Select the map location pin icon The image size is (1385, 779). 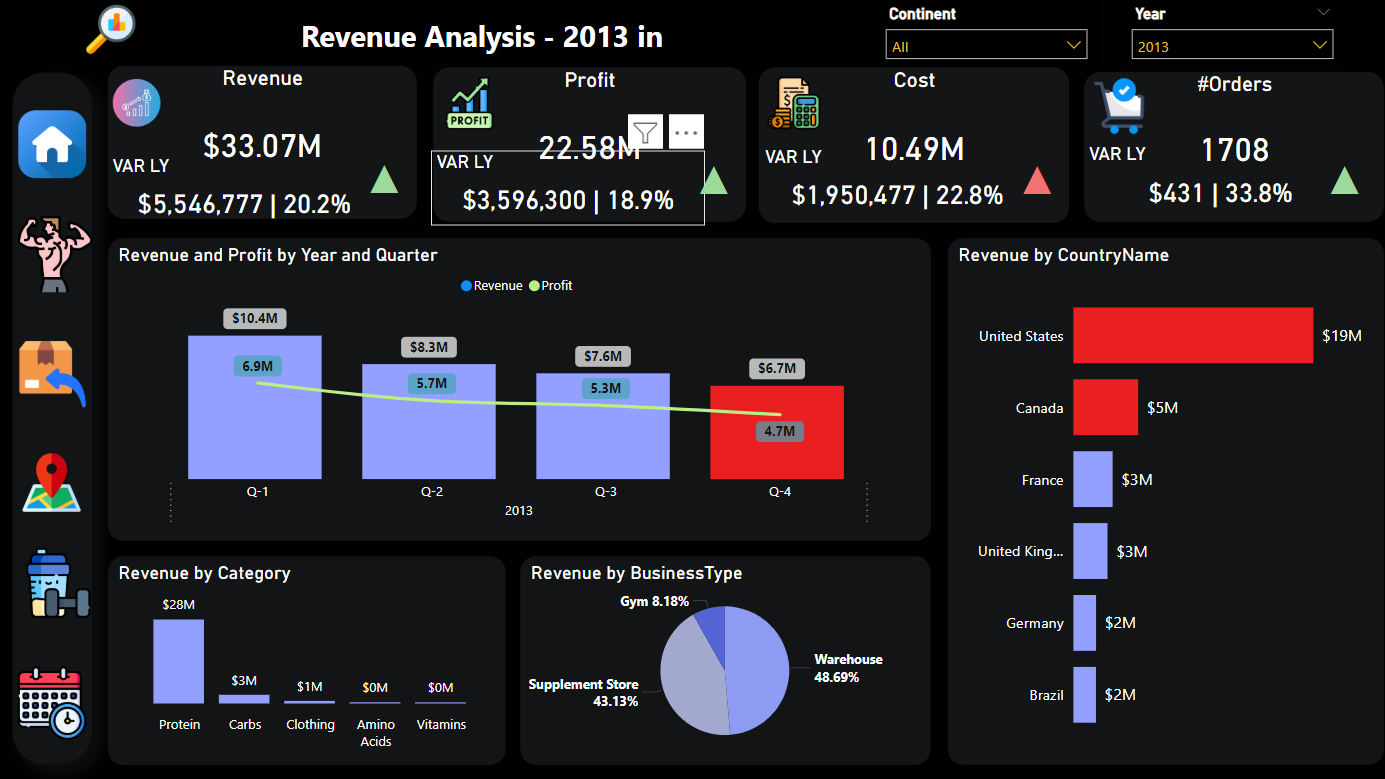click(x=52, y=484)
